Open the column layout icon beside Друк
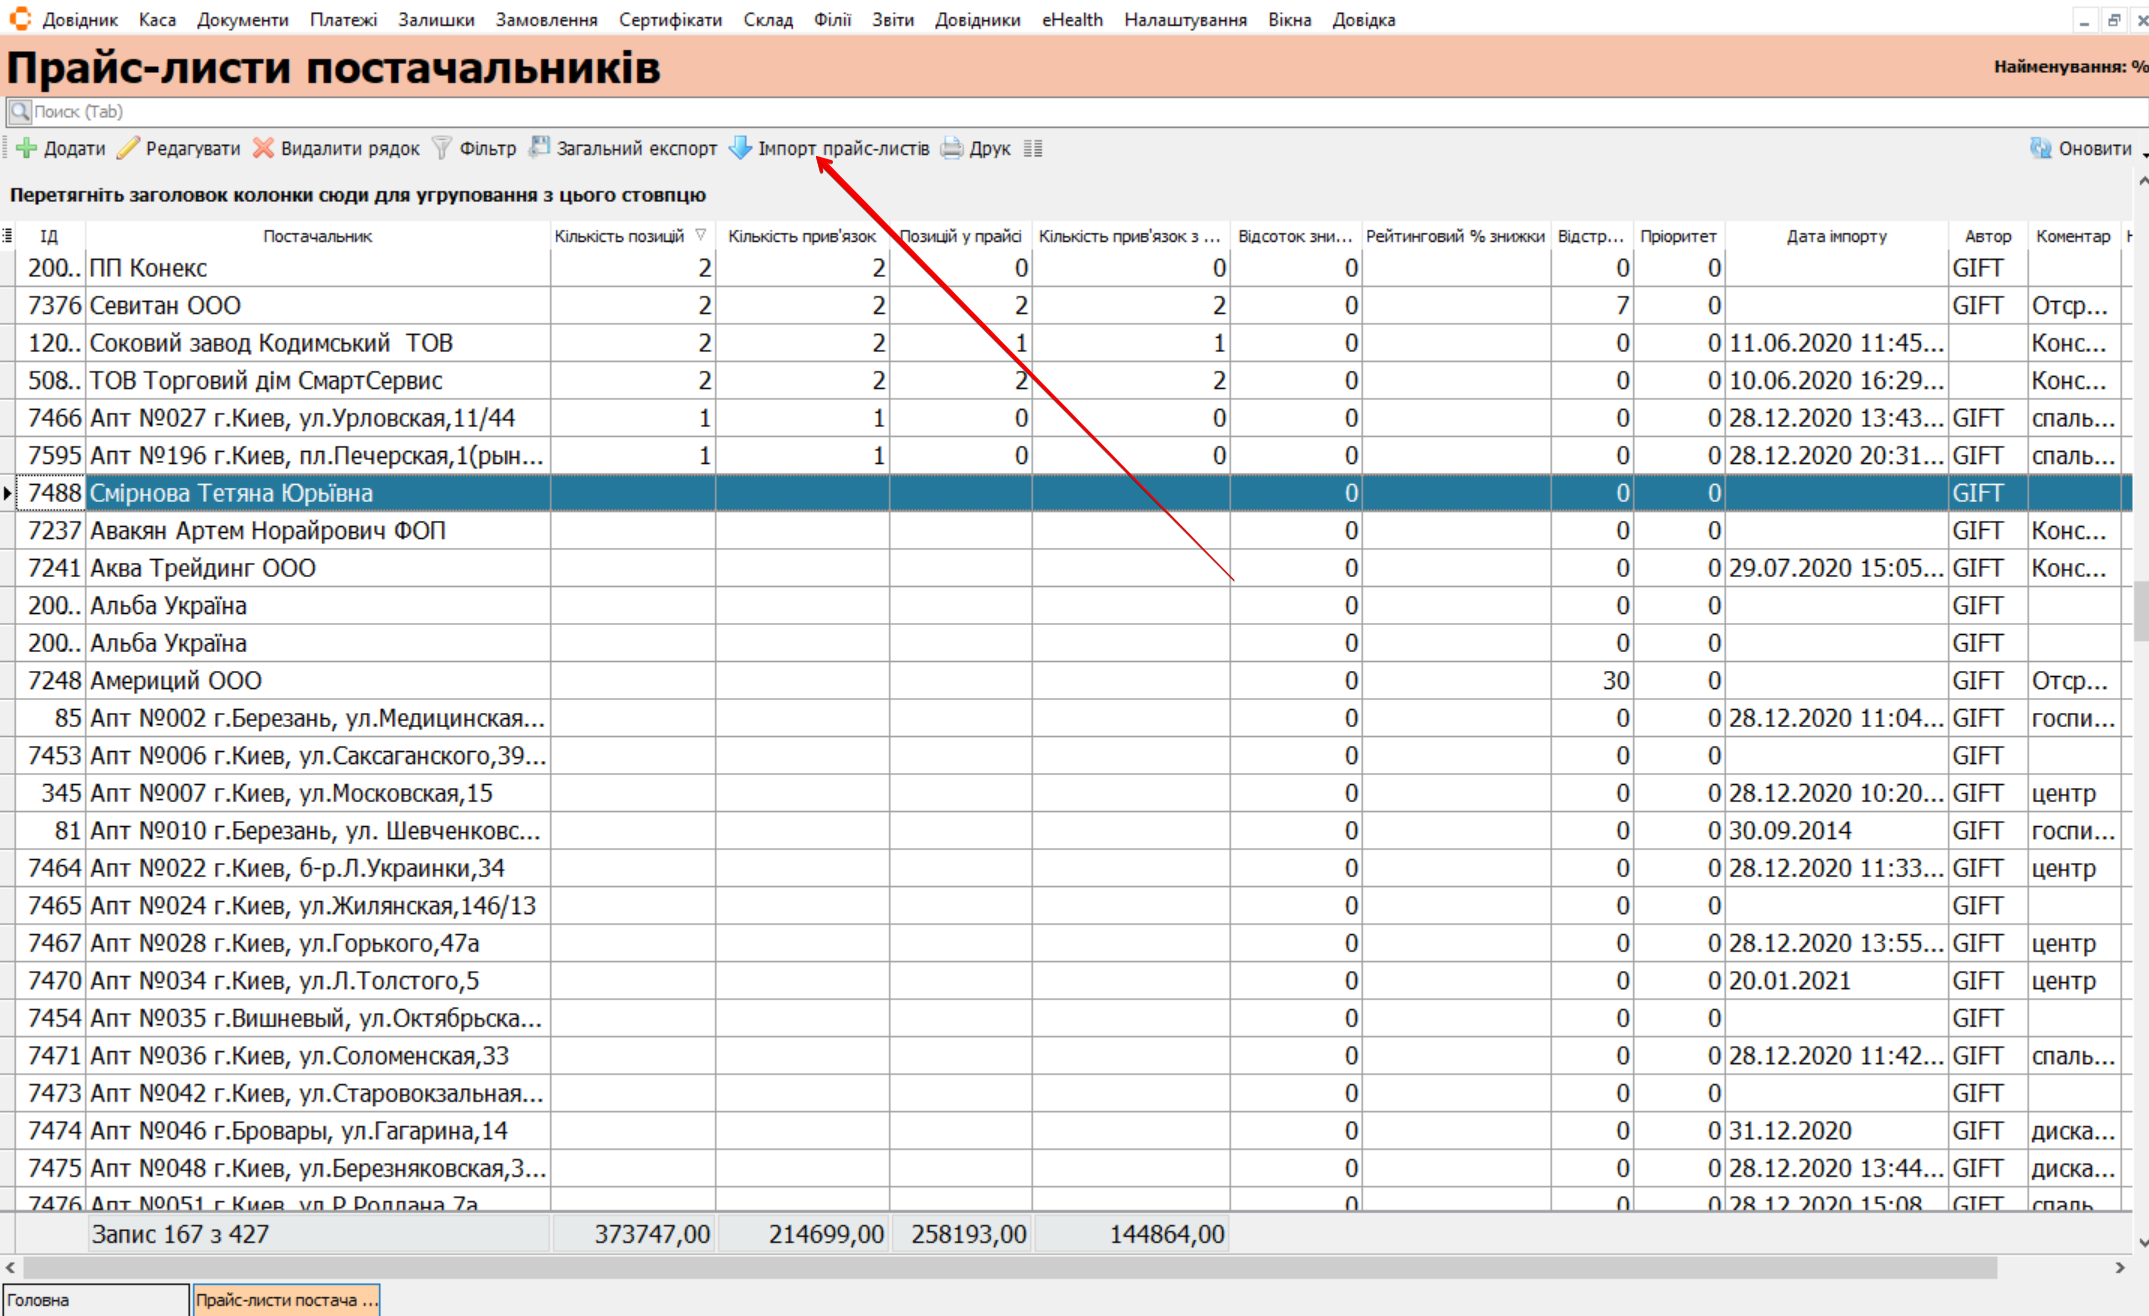 (1033, 149)
